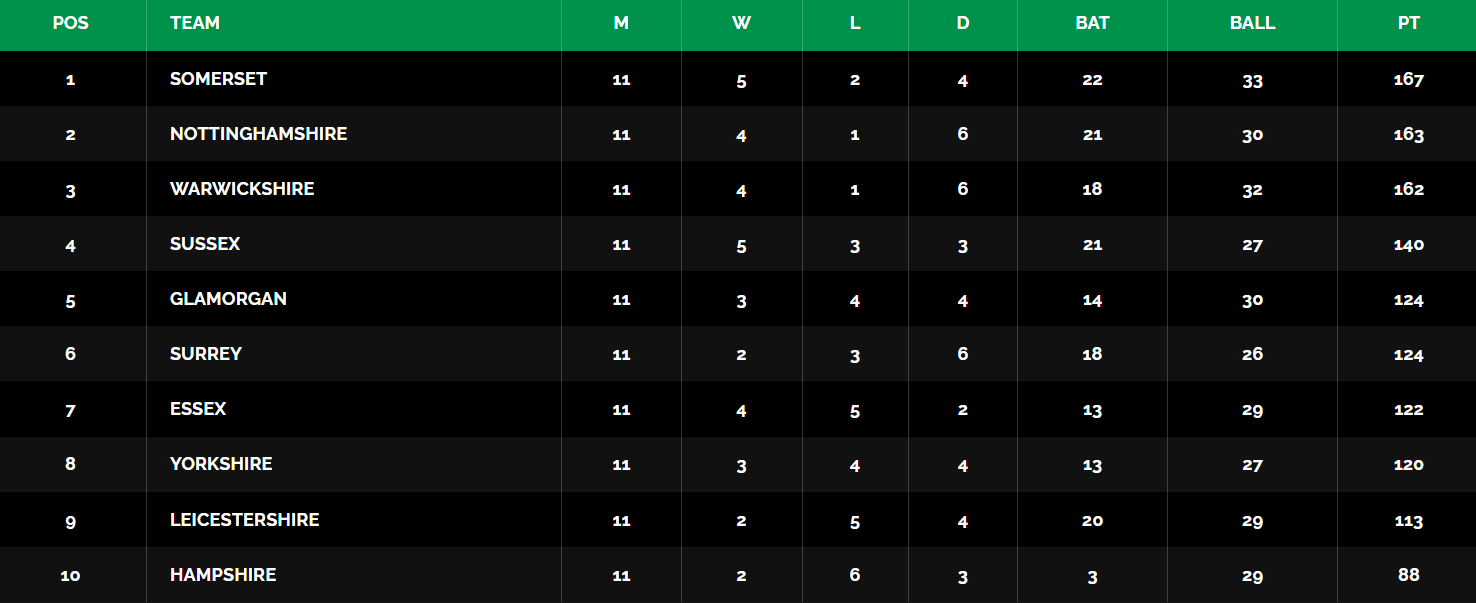Viewport: 1476px width, 603px height.
Task: Click the BALL column header
Action: tap(1252, 23)
